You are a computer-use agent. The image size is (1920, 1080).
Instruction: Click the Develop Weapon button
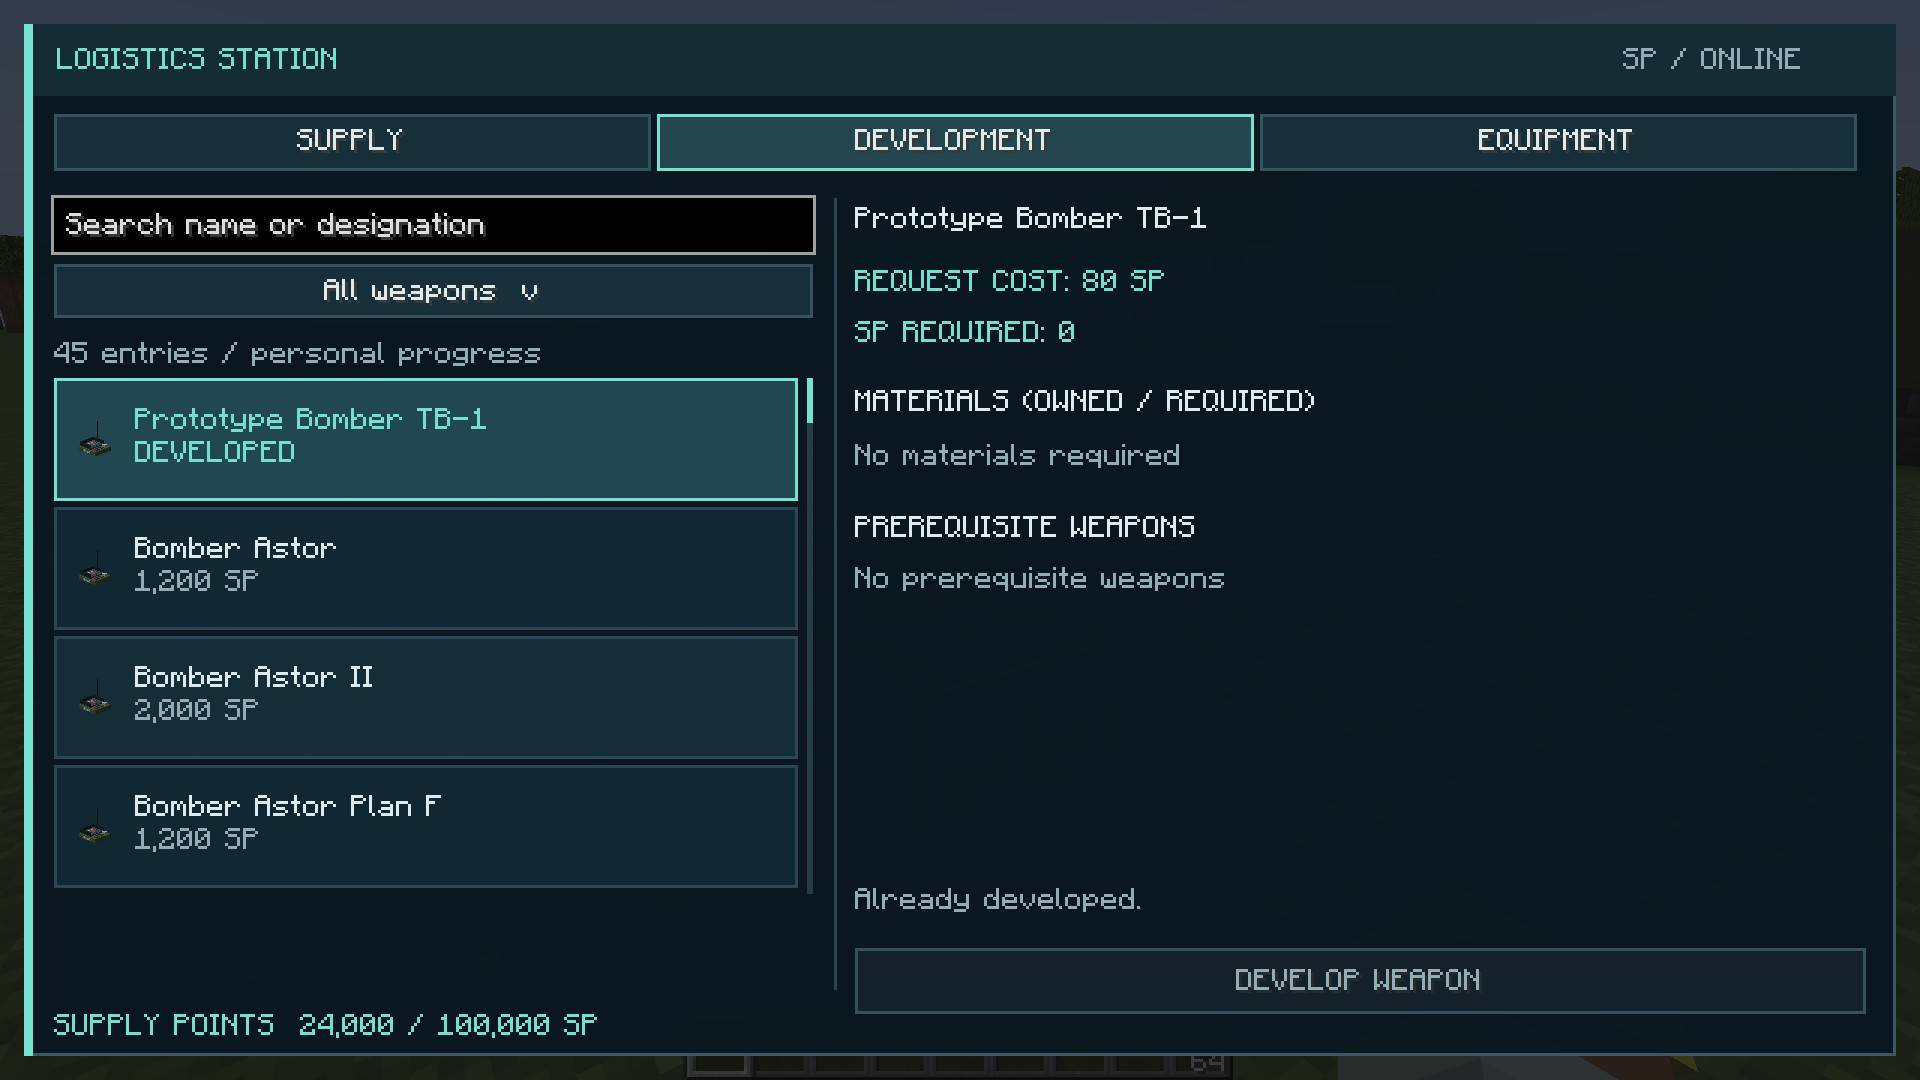pos(1359,980)
